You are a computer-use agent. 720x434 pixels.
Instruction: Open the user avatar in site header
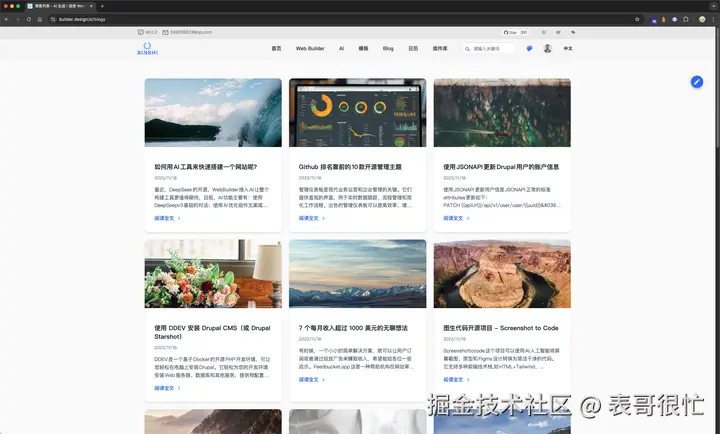(x=547, y=48)
